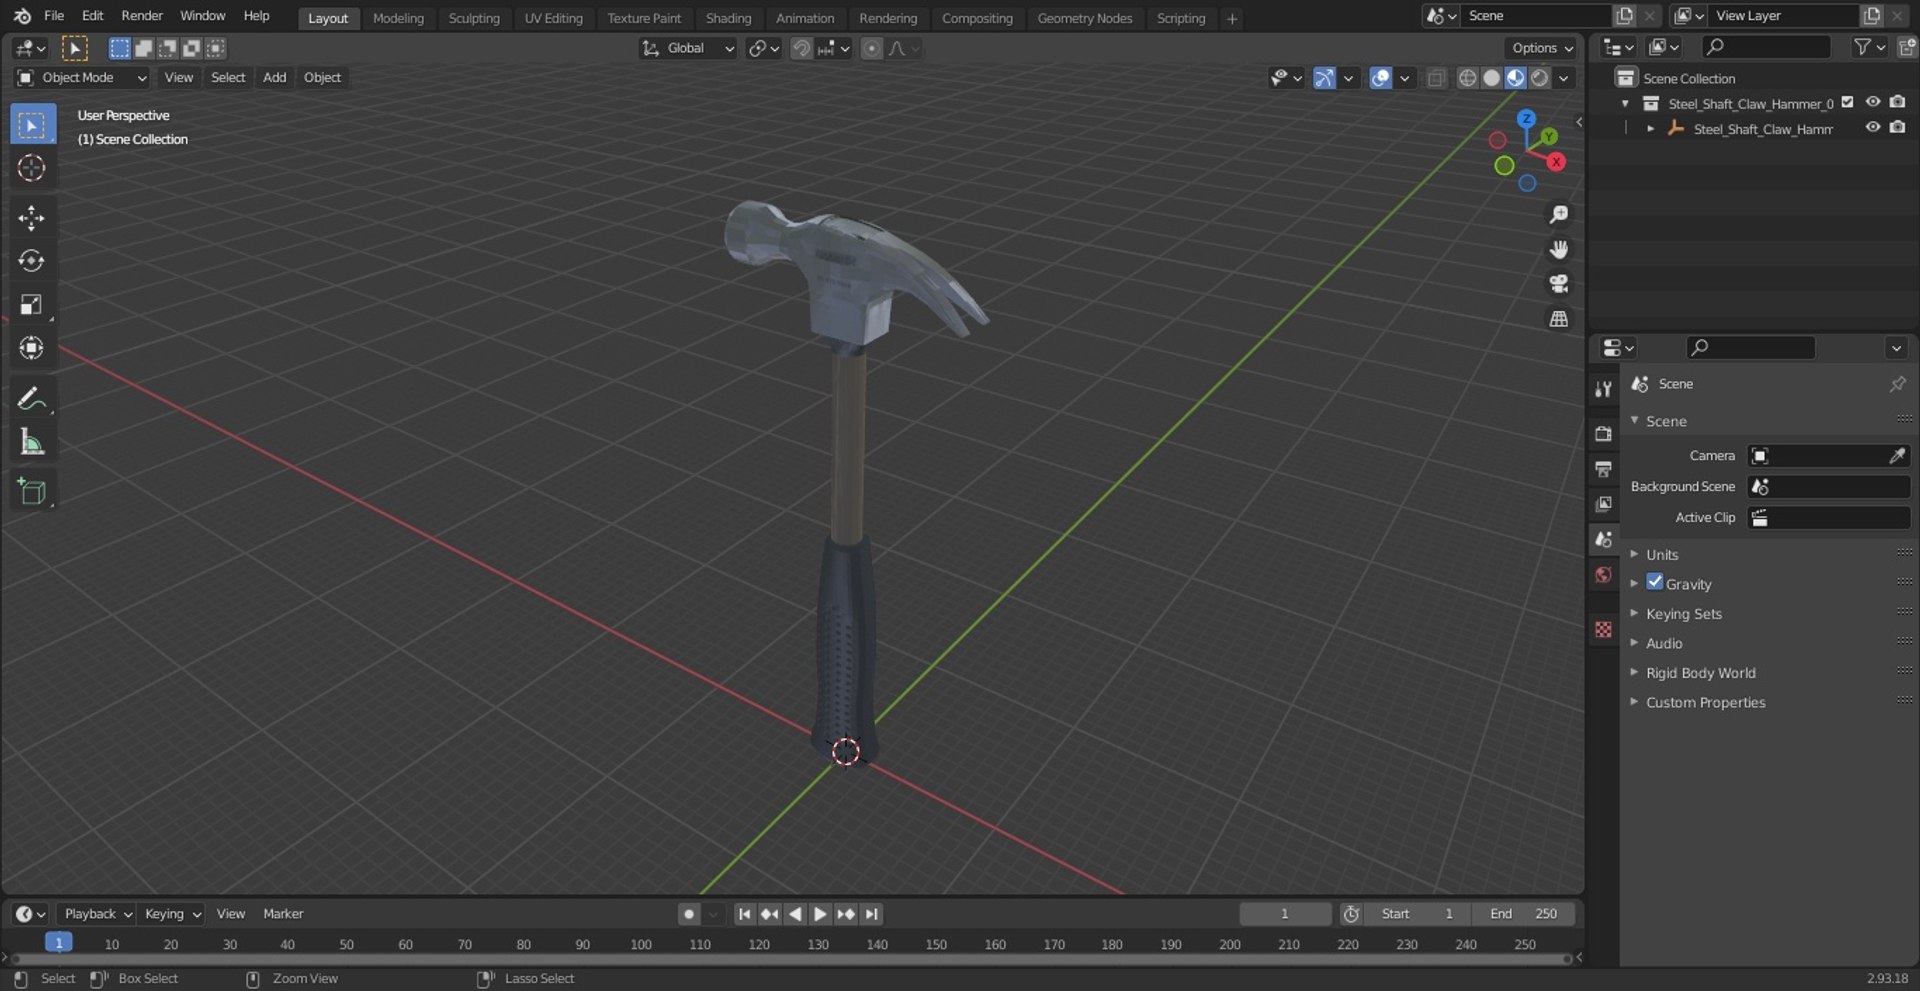Open viewport shading options dropdown

(1563, 78)
